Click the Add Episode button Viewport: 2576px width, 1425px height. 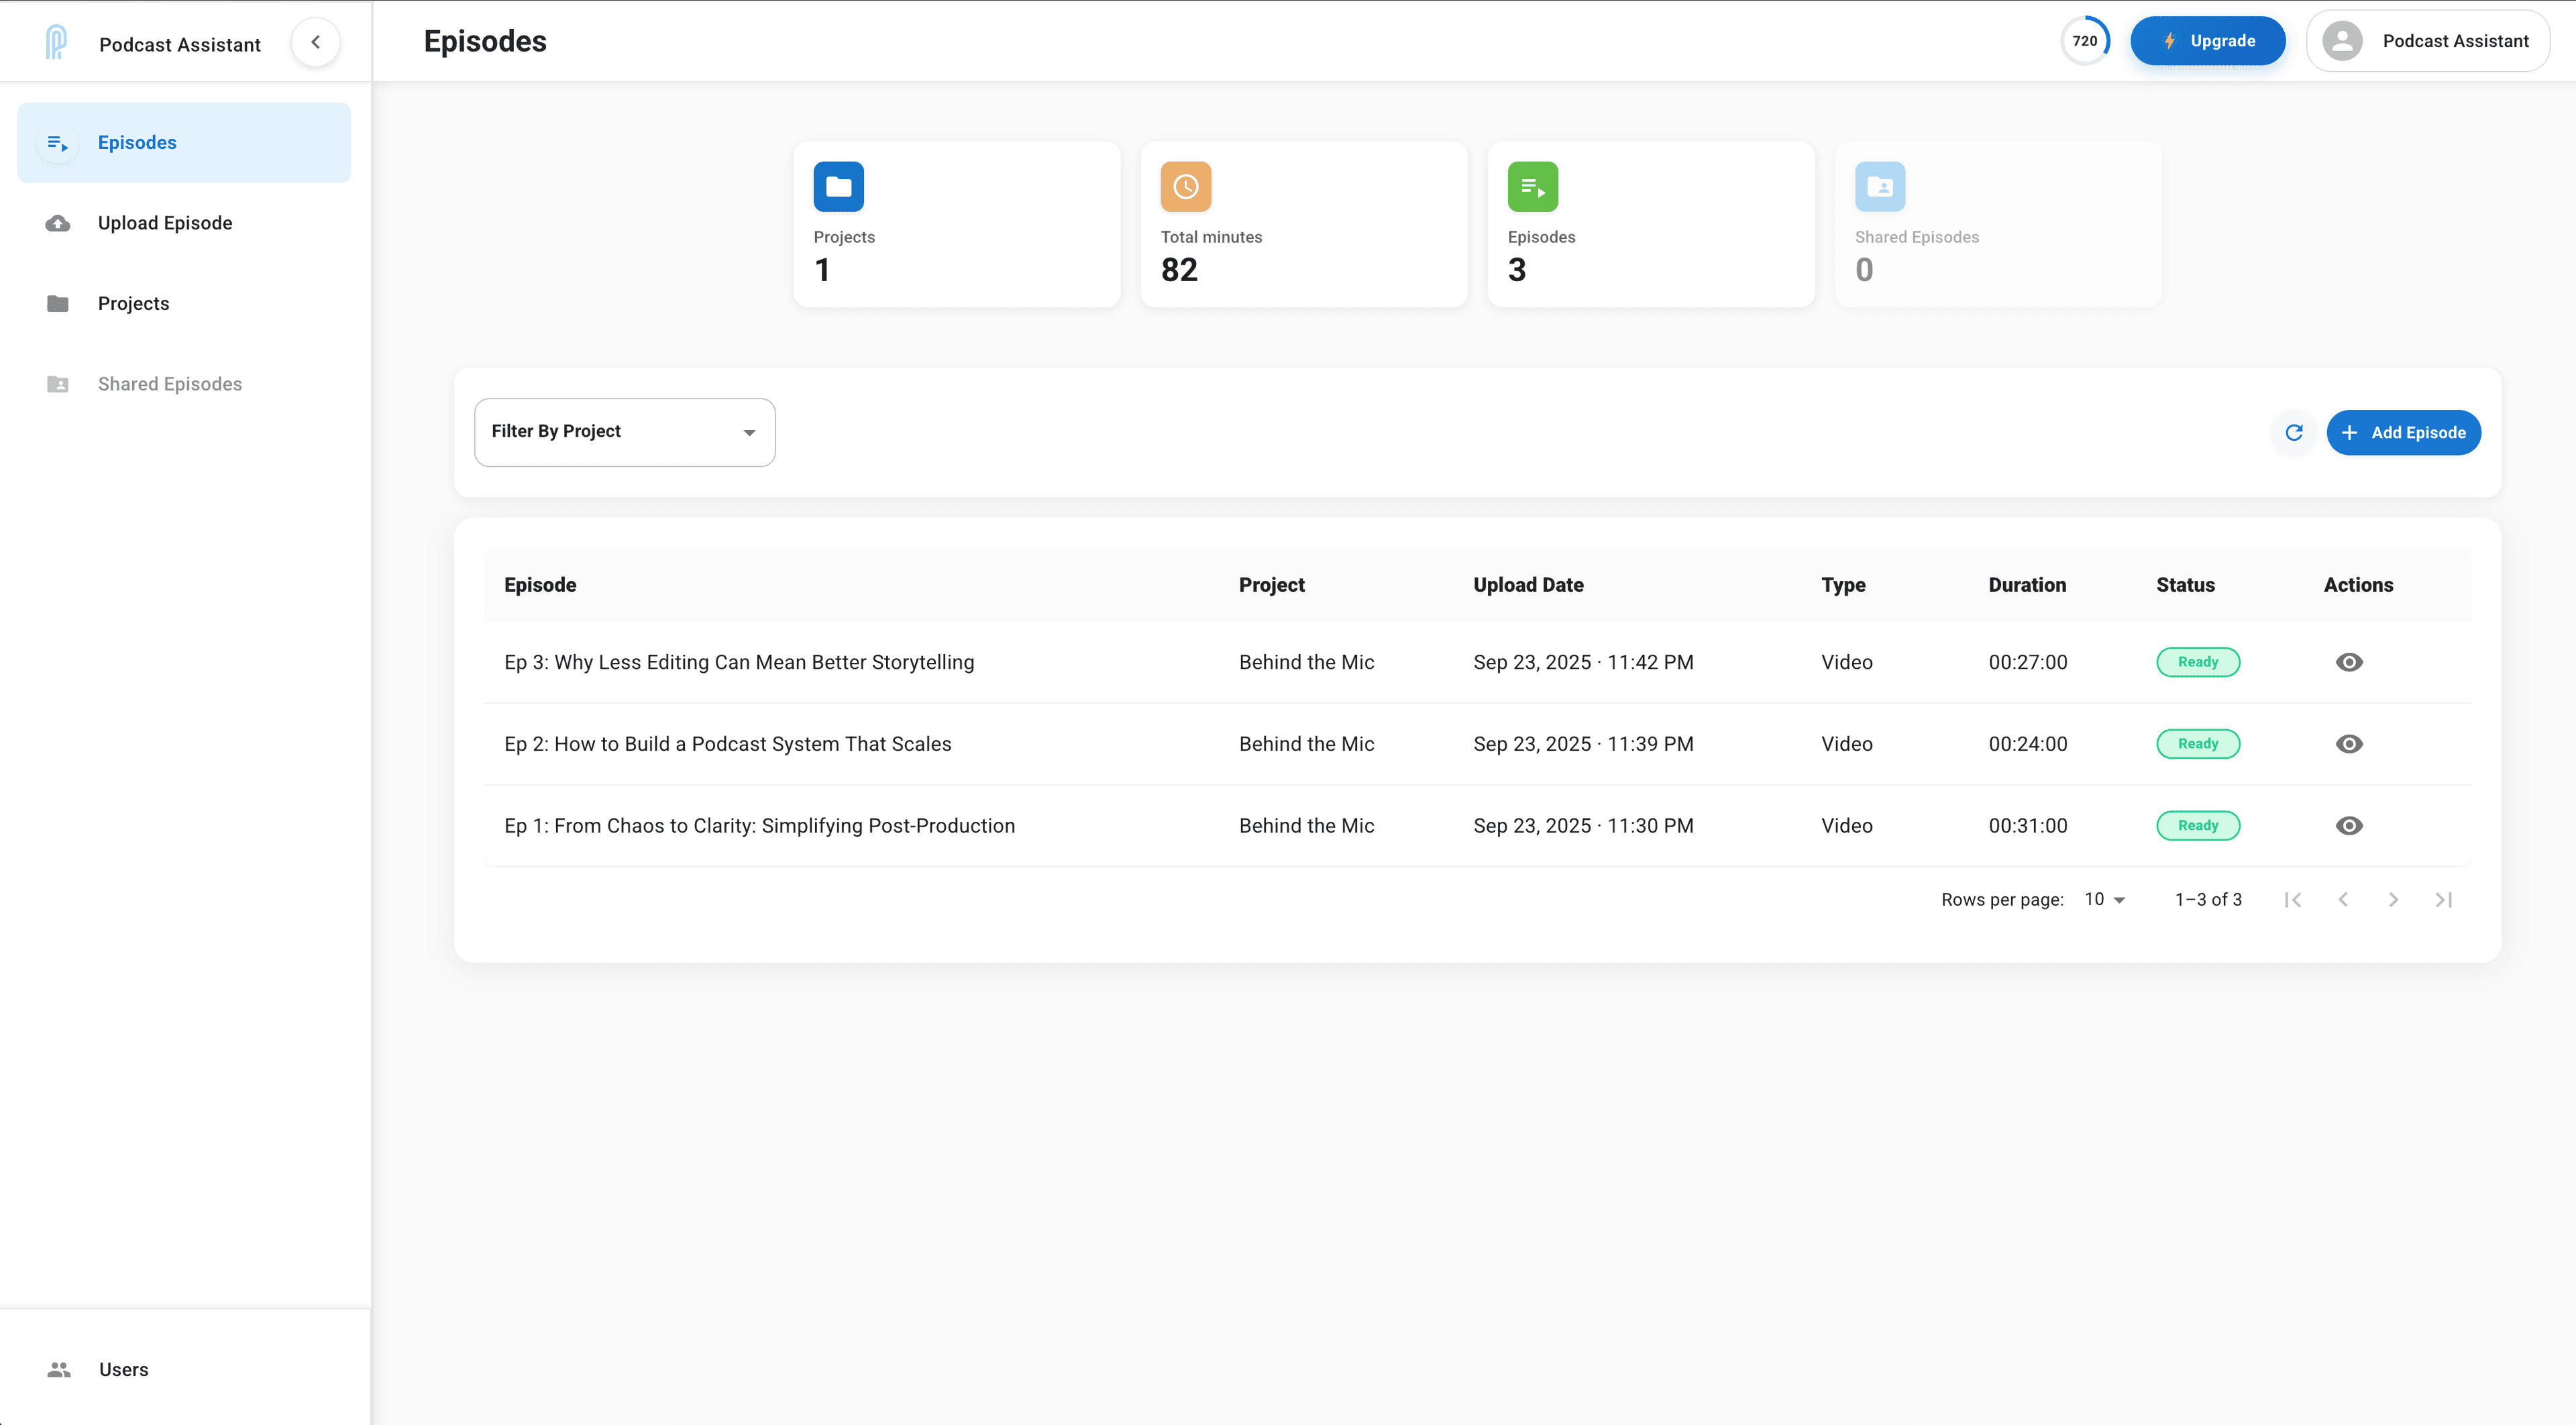tap(2404, 432)
